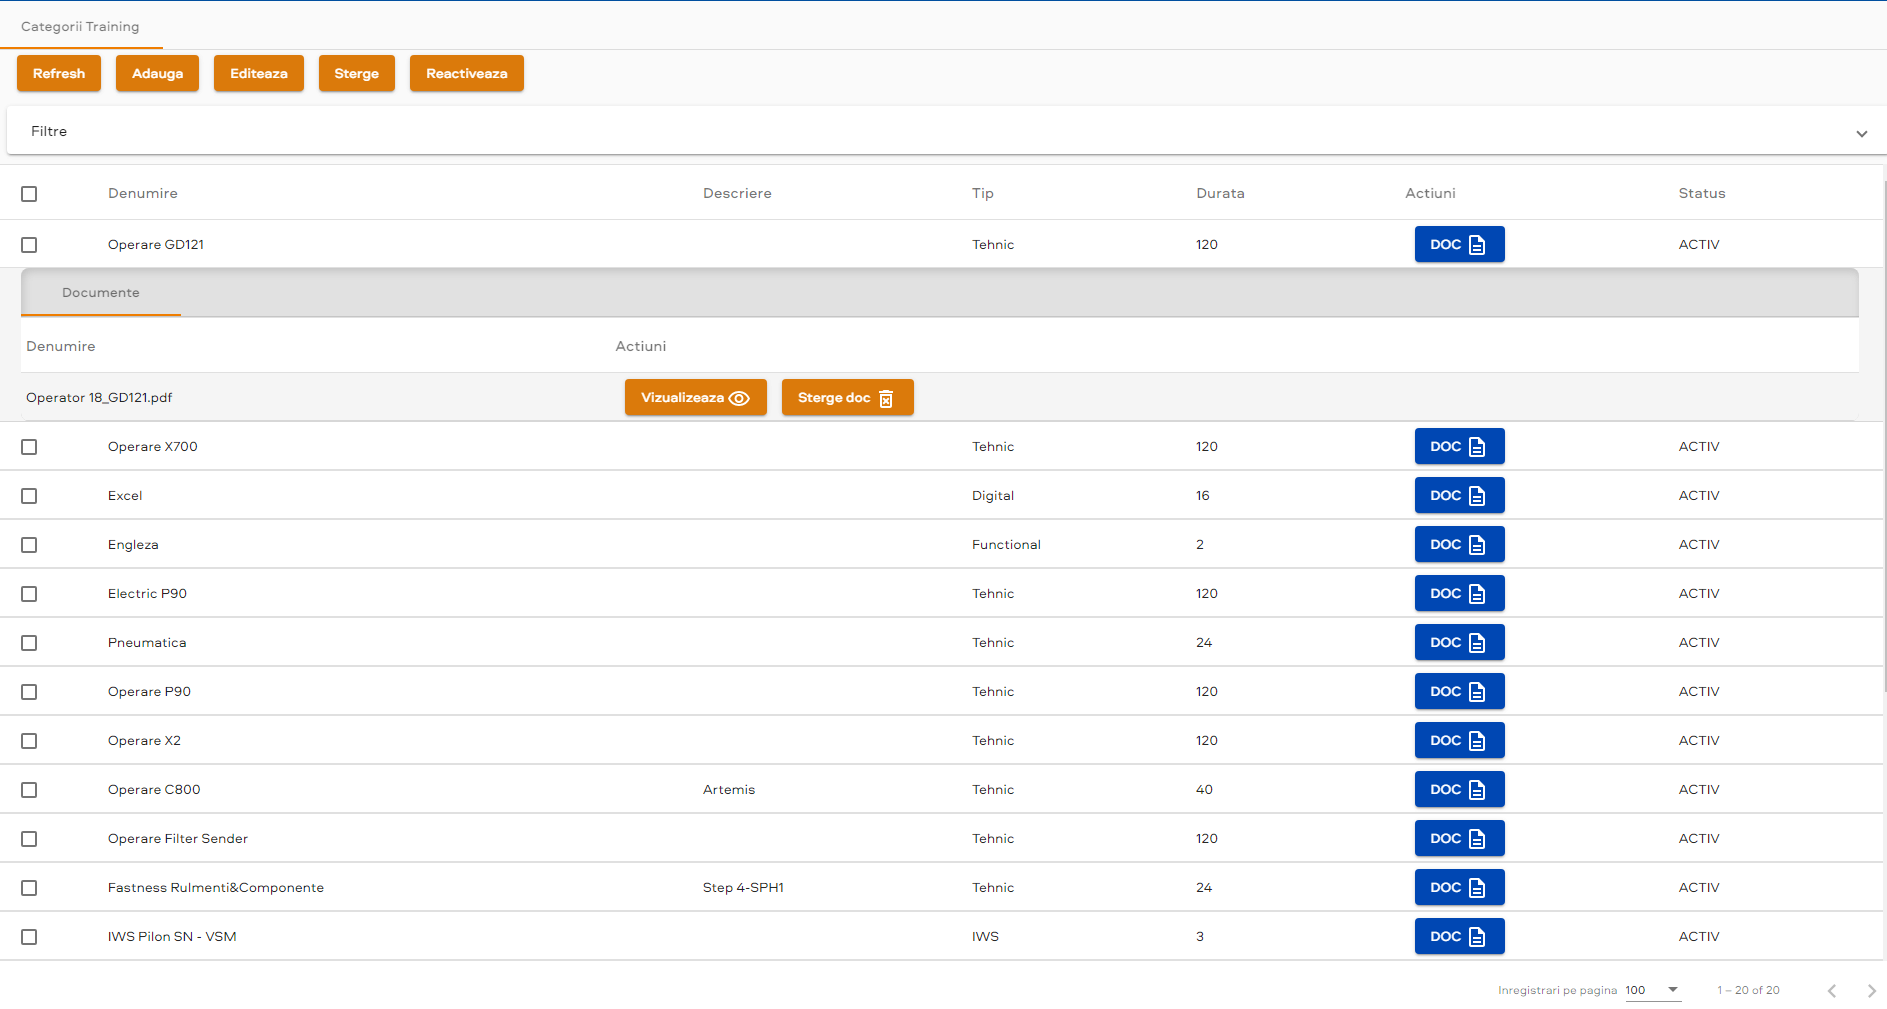Select the Electric P90 row checkbox
The image size is (1887, 1009).
pos(29,594)
